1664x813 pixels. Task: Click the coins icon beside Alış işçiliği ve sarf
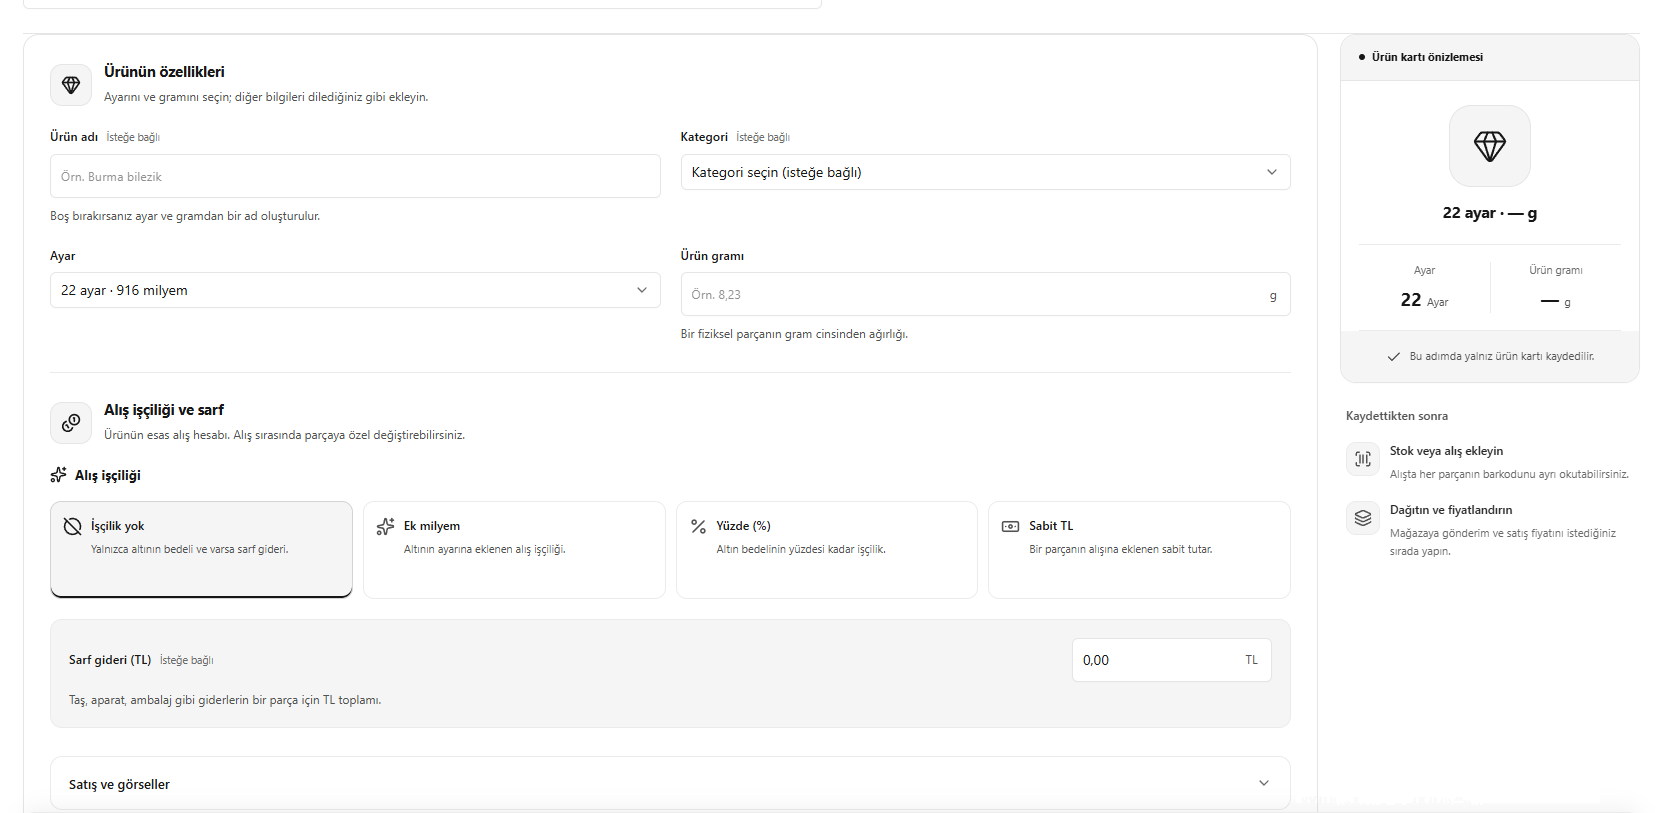point(71,423)
